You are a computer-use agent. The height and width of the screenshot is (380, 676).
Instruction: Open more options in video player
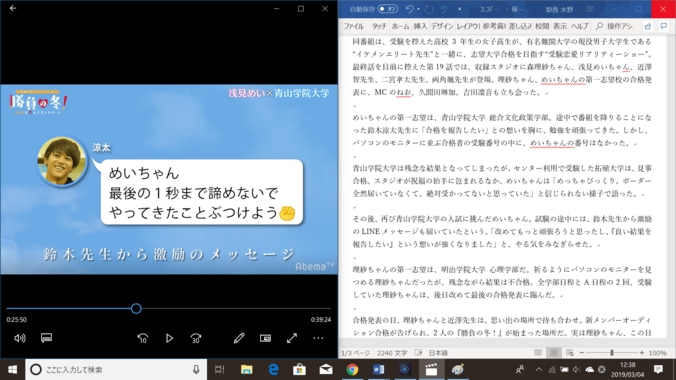318,338
